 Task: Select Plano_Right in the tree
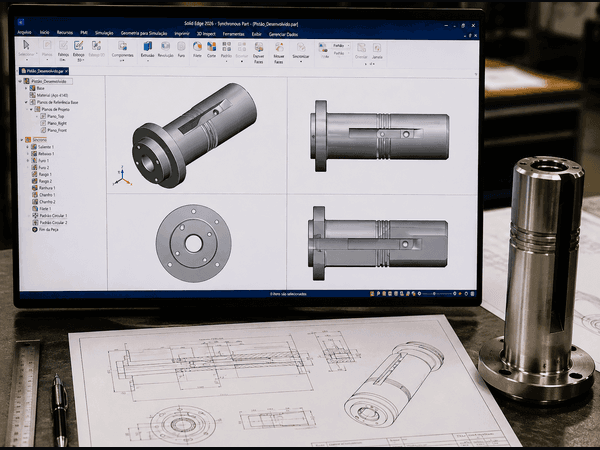[54, 123]
